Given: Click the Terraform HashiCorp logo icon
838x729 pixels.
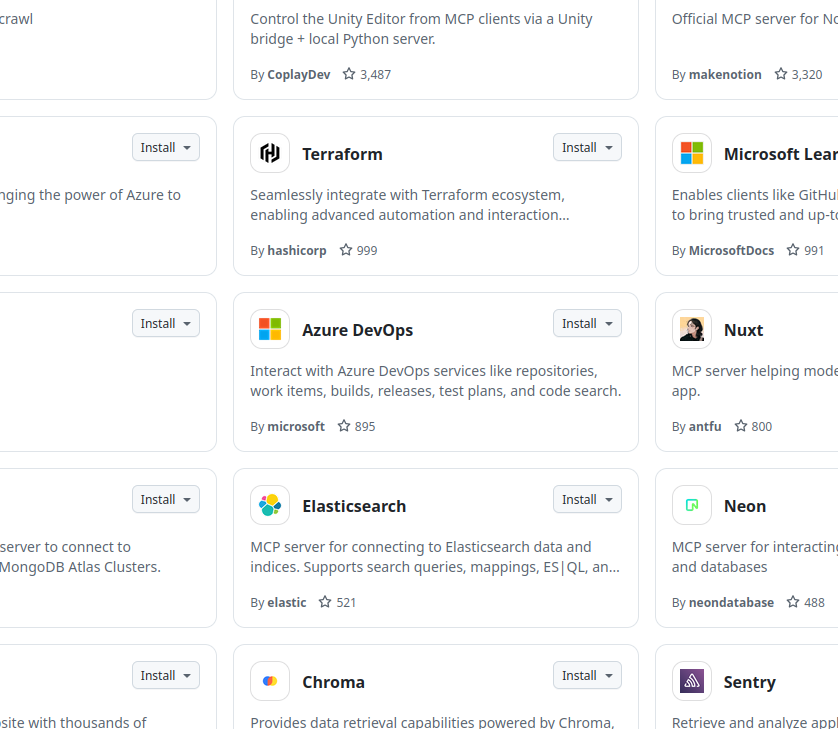Looking at the screenshot, I should [x=270, y=153].
